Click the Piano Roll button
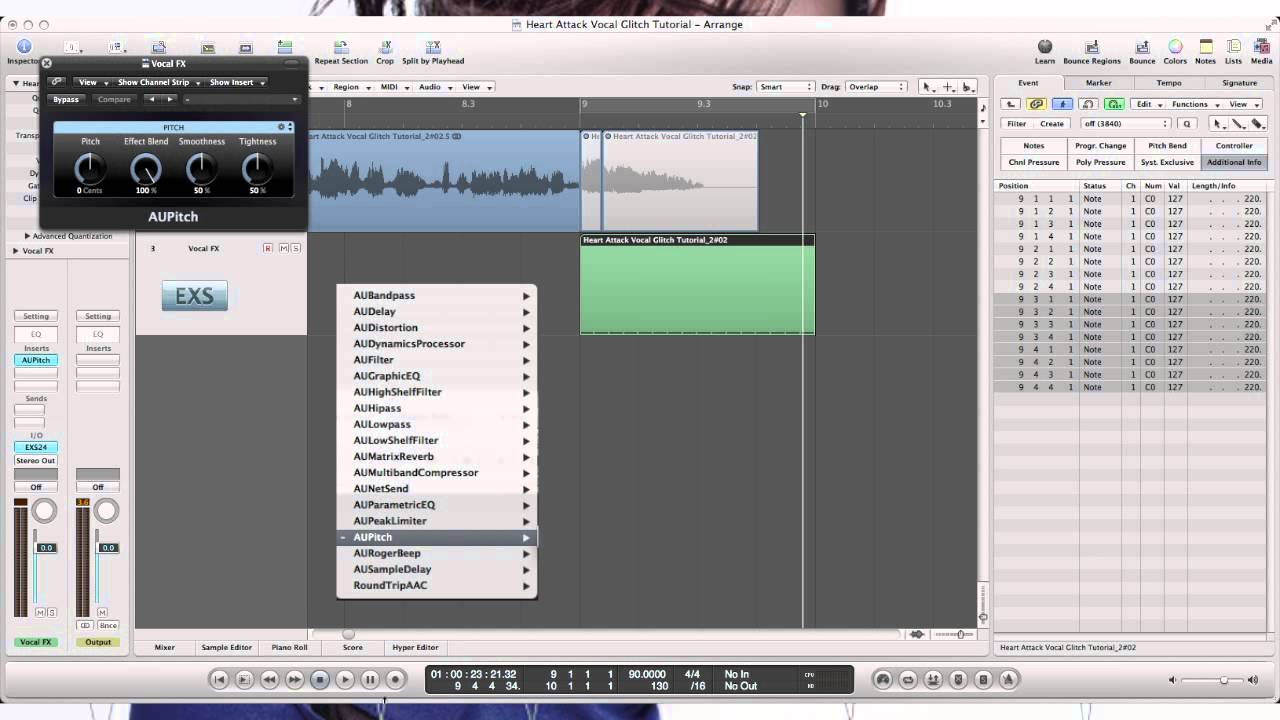The height and width of the screenshot is (720, 1280). point(289,647)
